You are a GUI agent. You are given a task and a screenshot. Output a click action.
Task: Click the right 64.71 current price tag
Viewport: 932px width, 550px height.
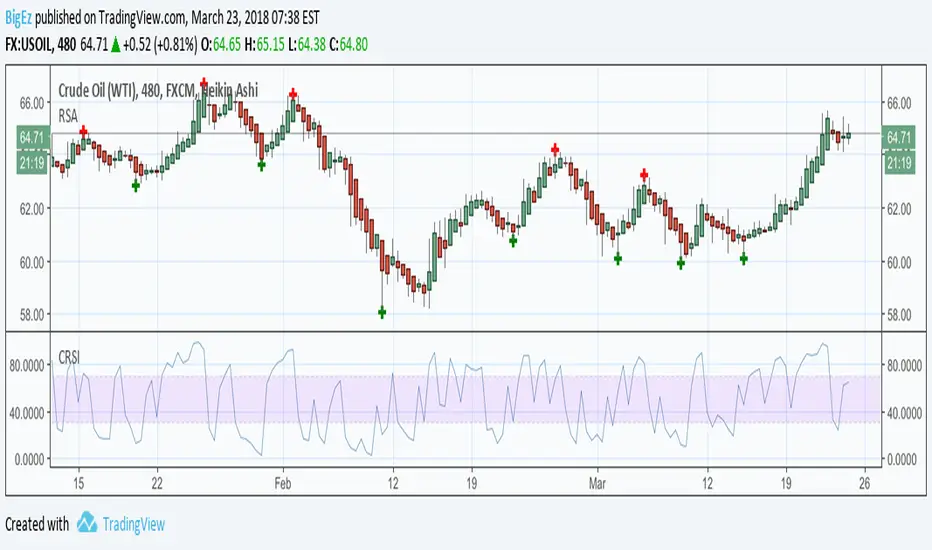(899, 138)
